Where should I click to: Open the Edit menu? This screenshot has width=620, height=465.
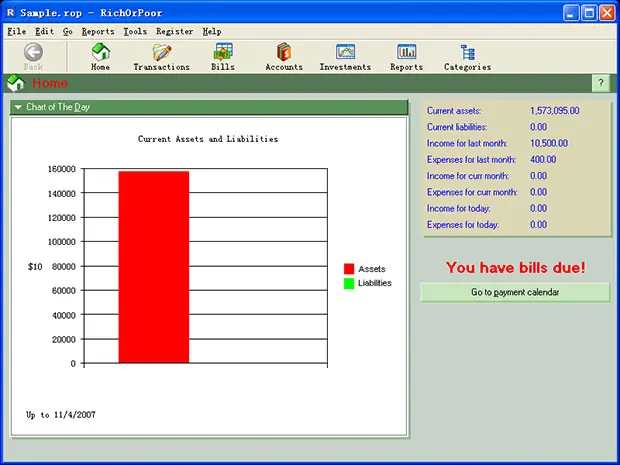(44, 31)
